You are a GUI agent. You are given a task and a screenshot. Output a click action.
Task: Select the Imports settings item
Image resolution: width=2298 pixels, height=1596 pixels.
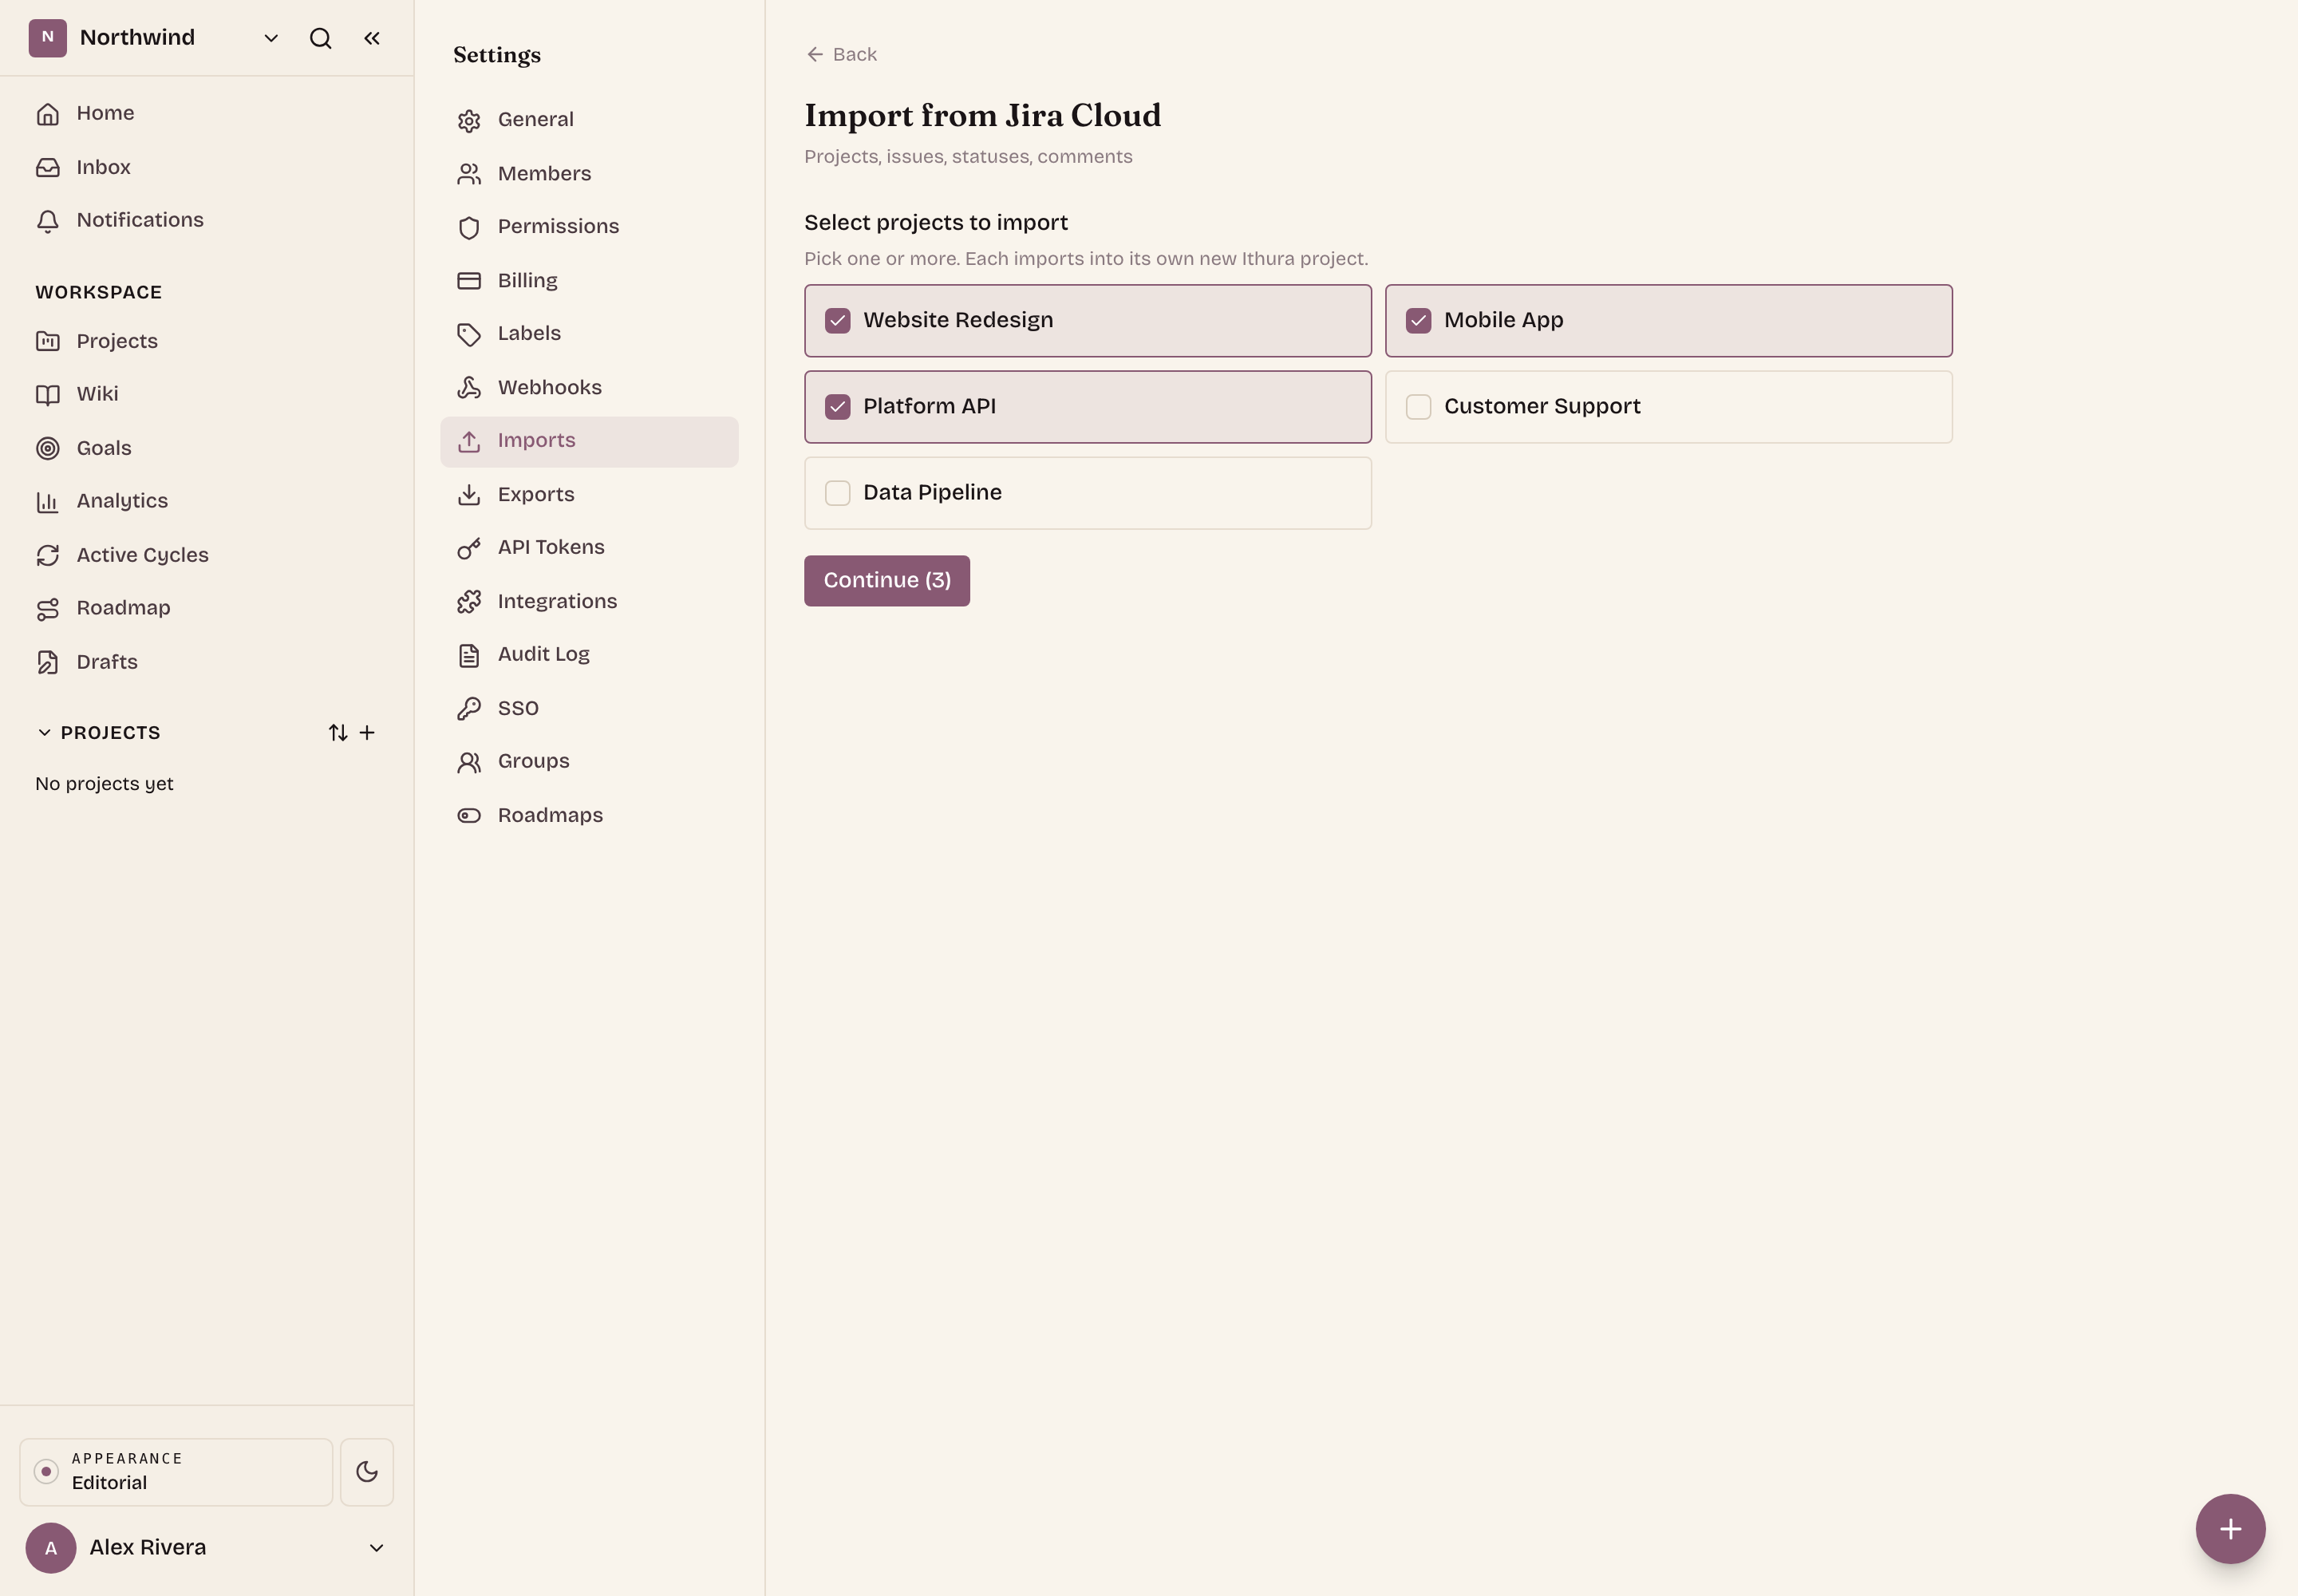589,441
